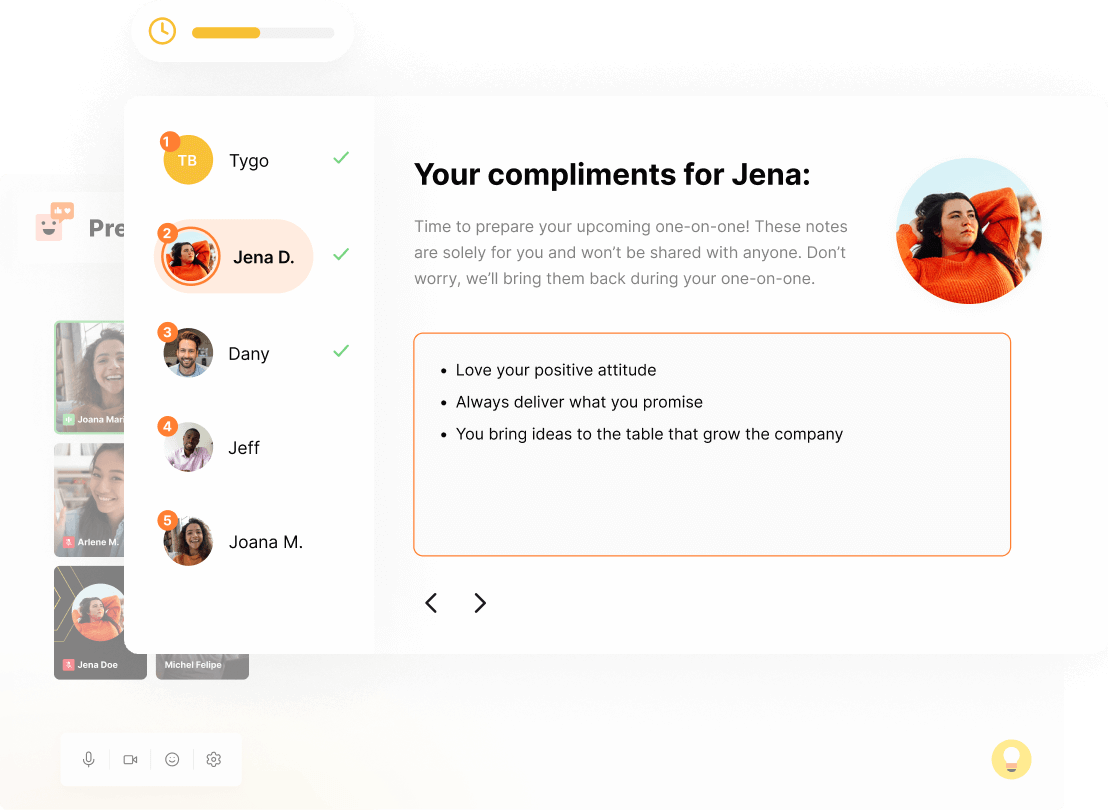Open the Jena Doe video thumbnail

[x=89, y=623]
